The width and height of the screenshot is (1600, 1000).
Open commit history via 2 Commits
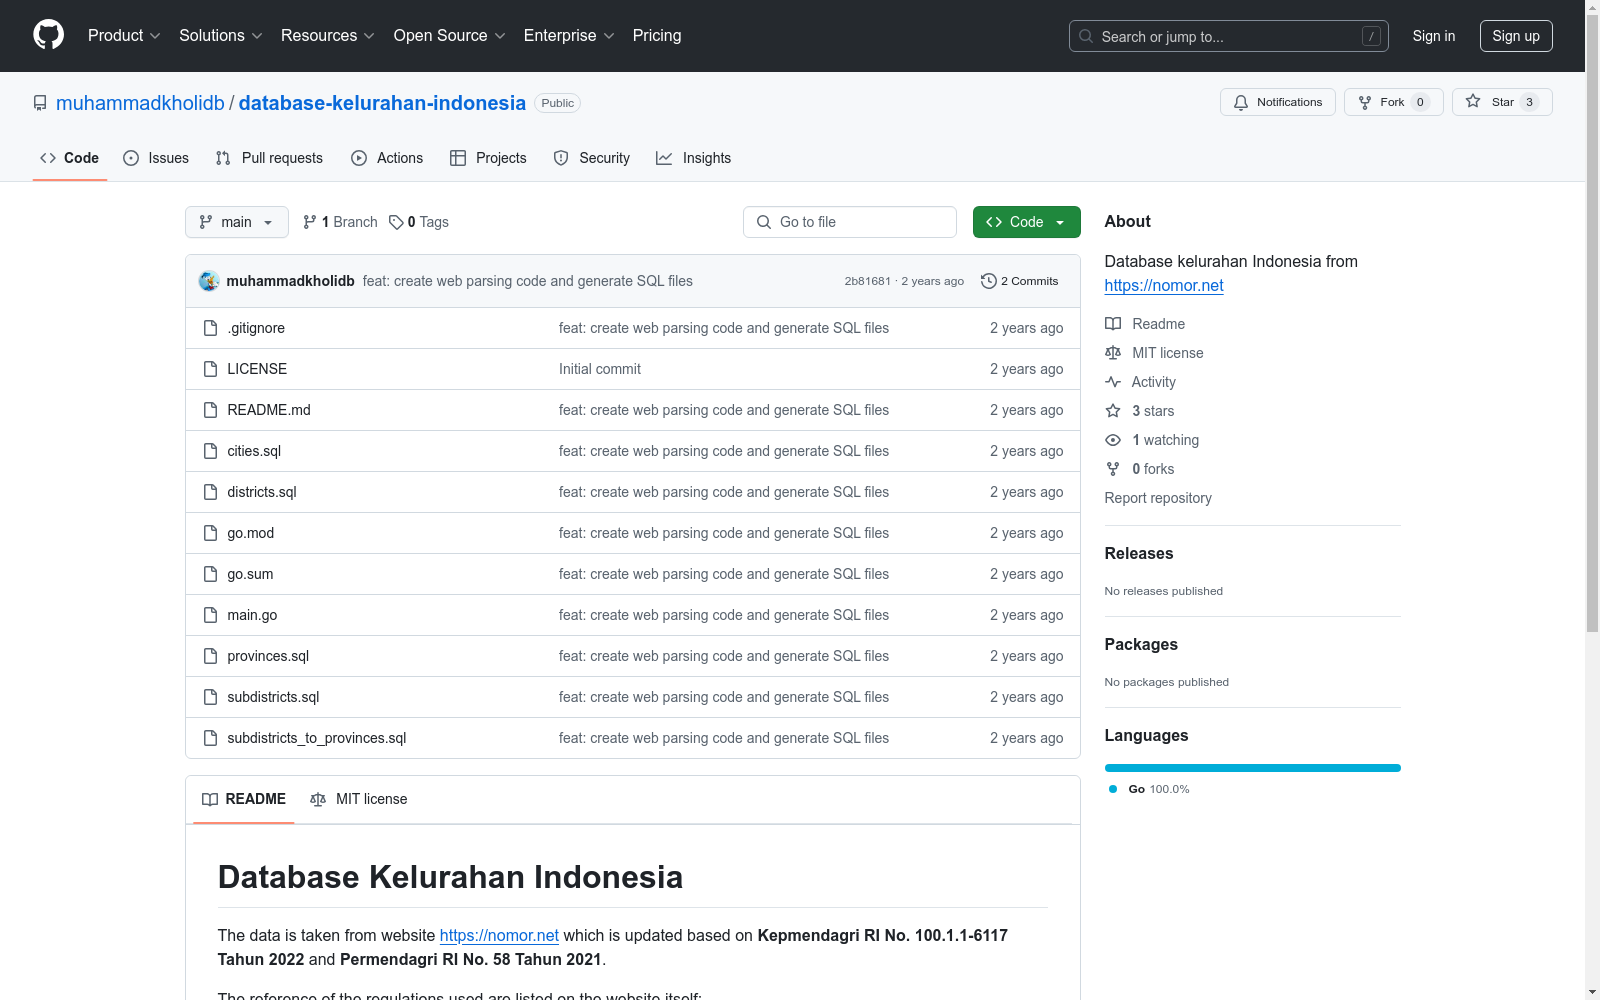[x=1019, y=281]
